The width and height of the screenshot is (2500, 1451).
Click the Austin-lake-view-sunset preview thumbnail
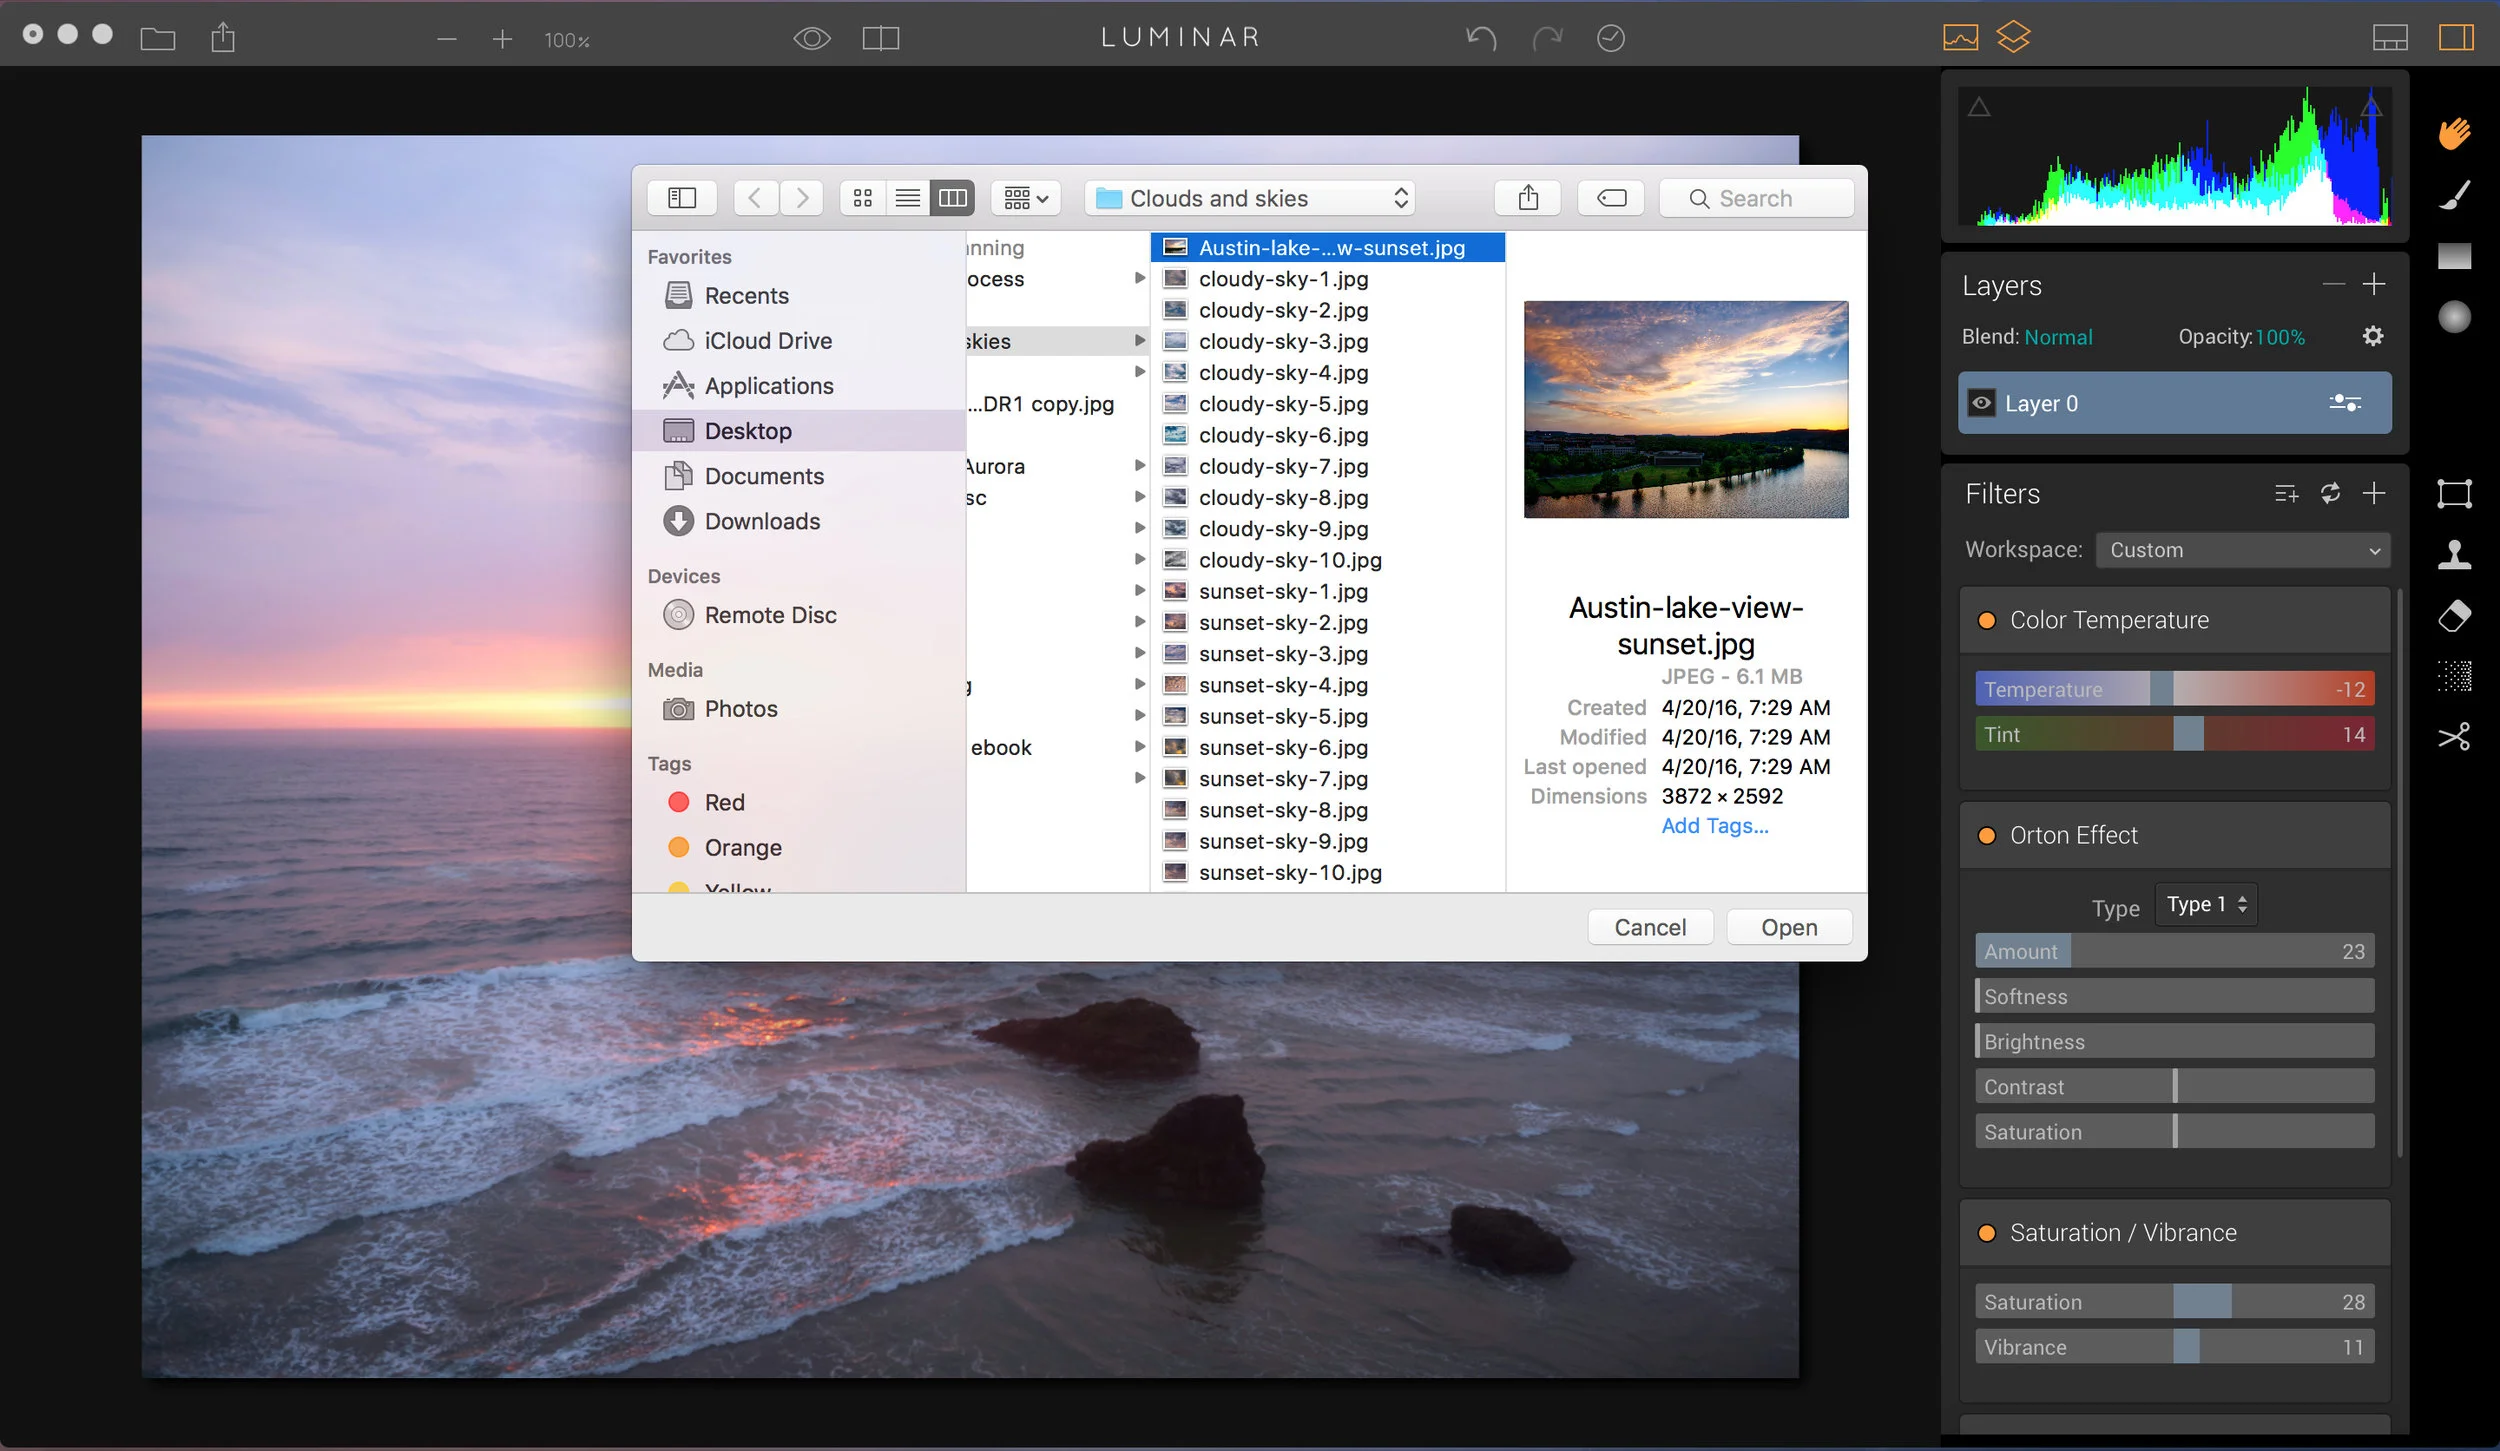click(x=1686, y=409)
